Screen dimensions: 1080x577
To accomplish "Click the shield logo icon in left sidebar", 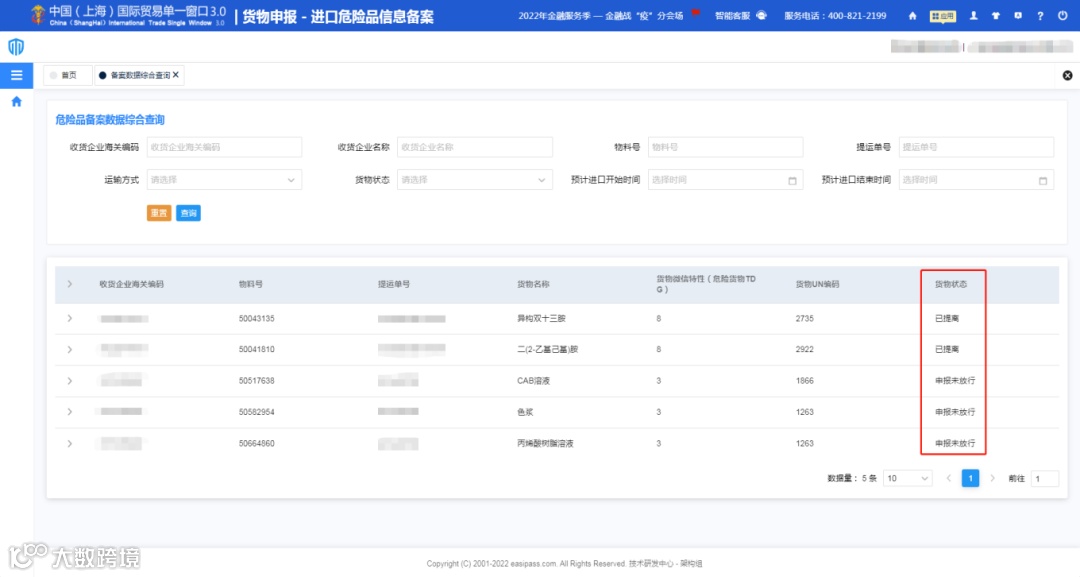I will (x=15, y=46).
